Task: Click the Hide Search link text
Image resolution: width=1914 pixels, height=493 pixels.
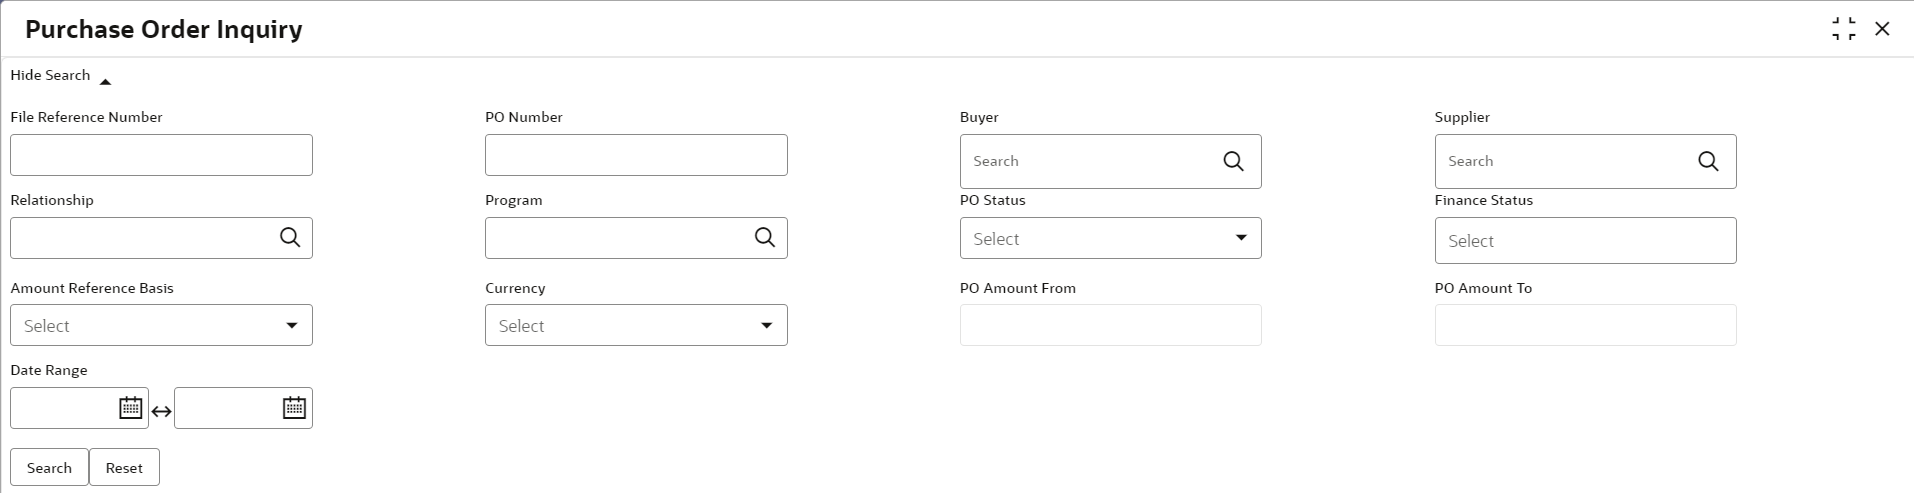Action: pos(50,75)
